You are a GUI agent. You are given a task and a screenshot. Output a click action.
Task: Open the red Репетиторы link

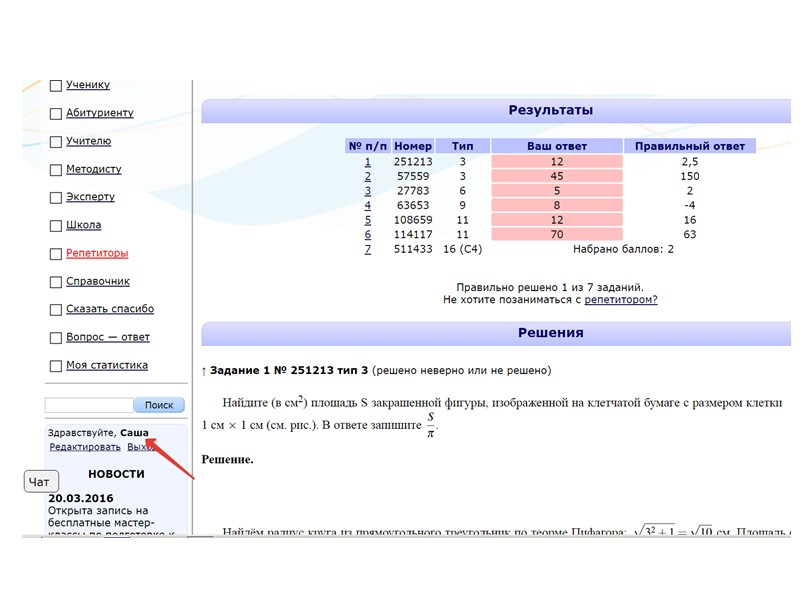(97, 253)
